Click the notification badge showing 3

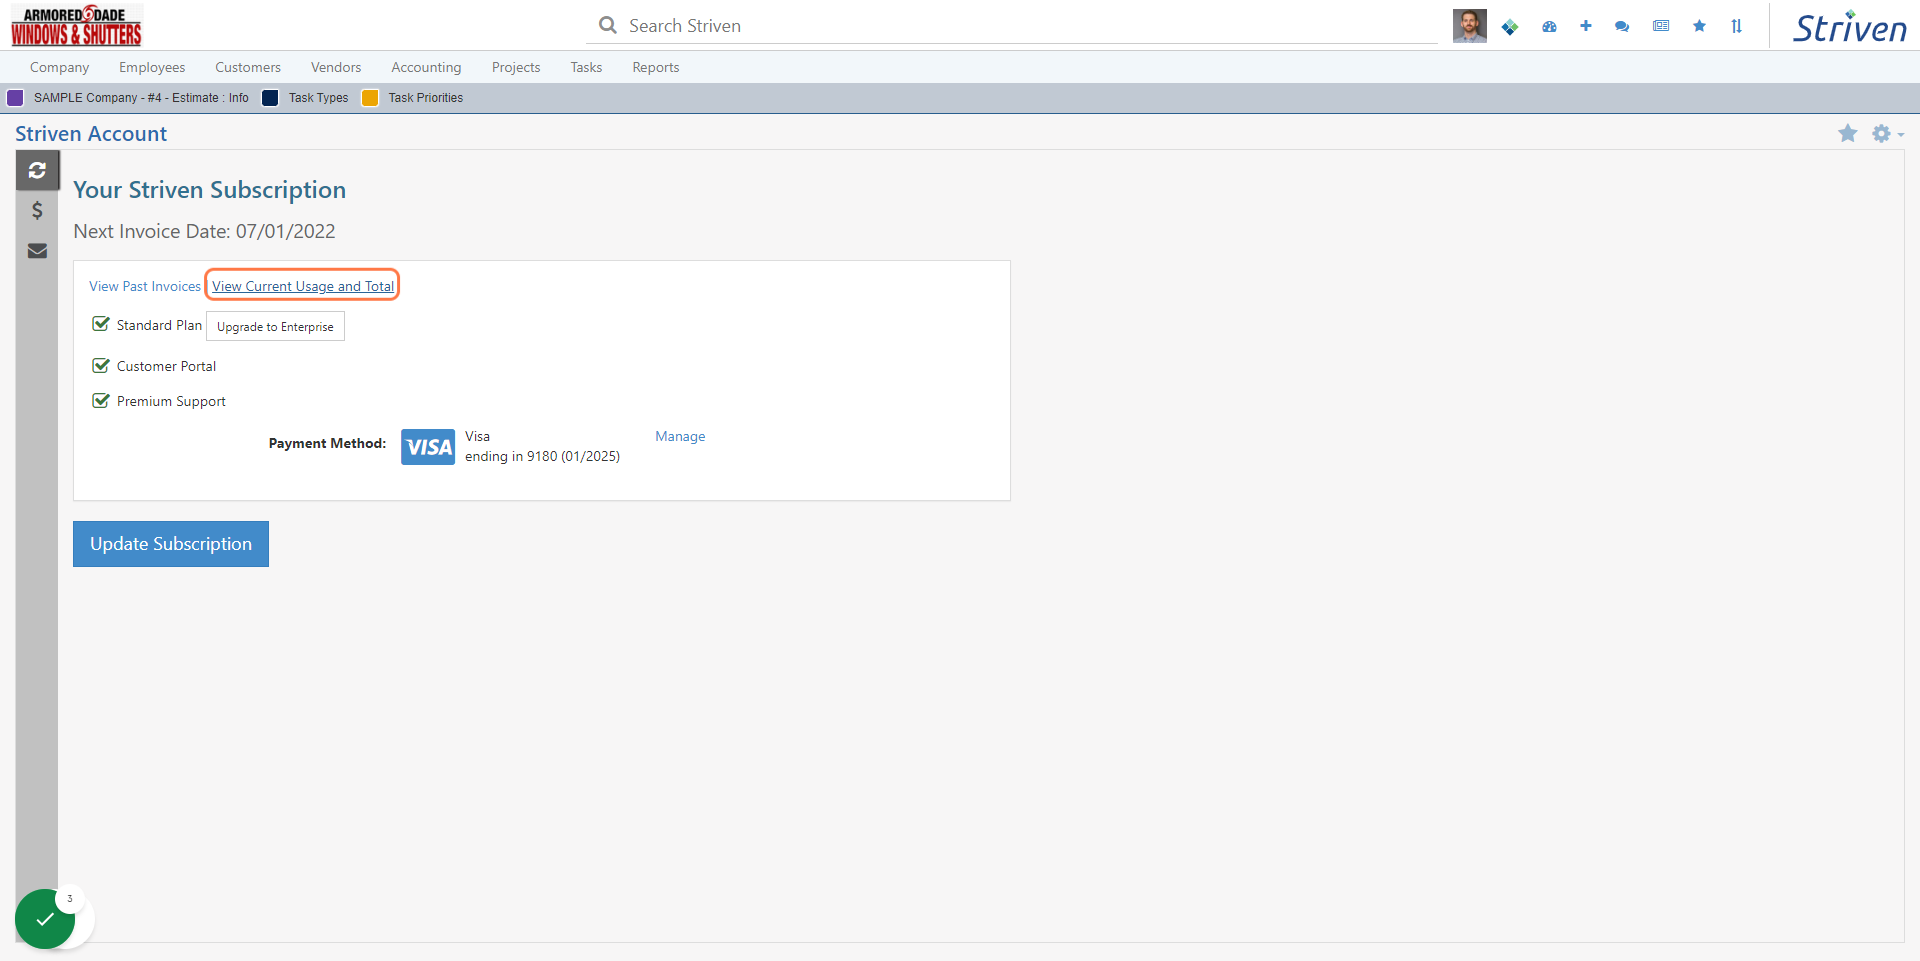(x=70, y=899)
